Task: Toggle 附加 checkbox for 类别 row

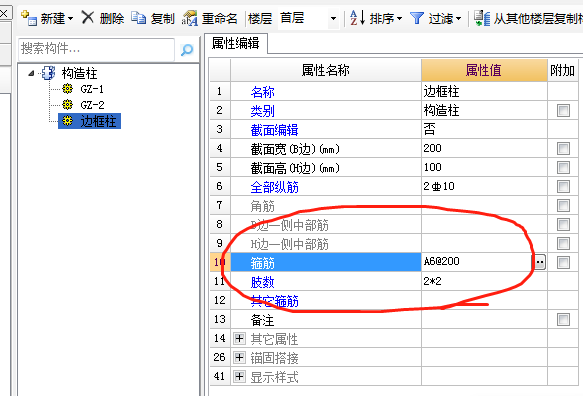Action: coord(563,110)
